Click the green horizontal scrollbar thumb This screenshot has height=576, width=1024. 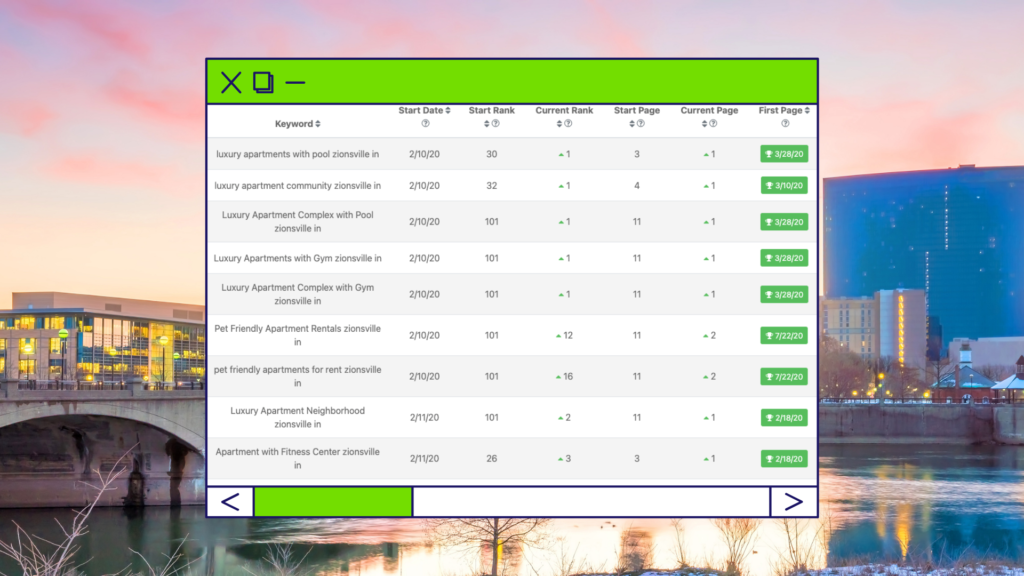(333, 501)
